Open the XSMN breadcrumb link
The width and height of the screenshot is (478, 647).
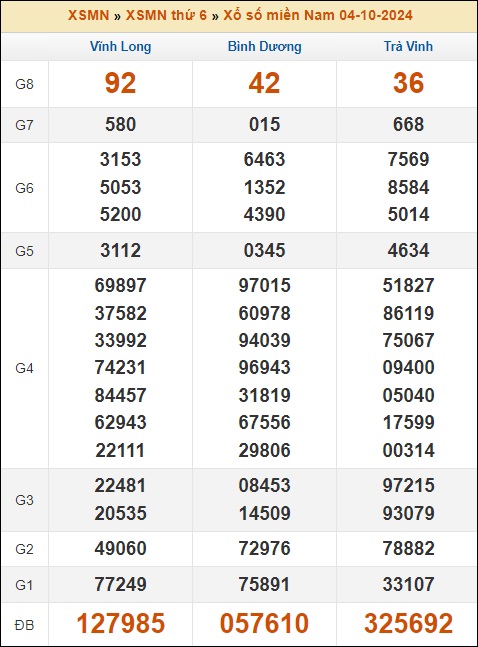(x=88, y=15)
